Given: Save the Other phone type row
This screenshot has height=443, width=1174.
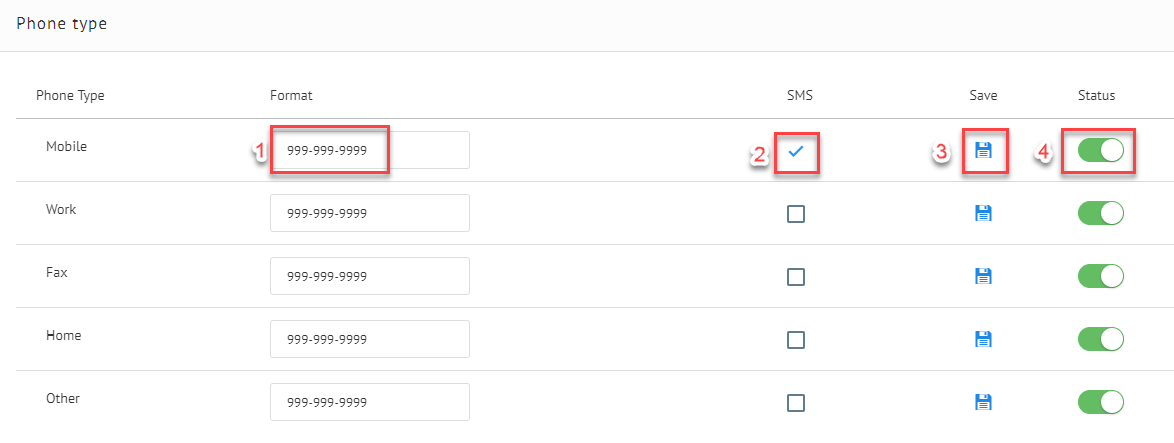Looking at the screenshot, I should (x=983, y=402).
